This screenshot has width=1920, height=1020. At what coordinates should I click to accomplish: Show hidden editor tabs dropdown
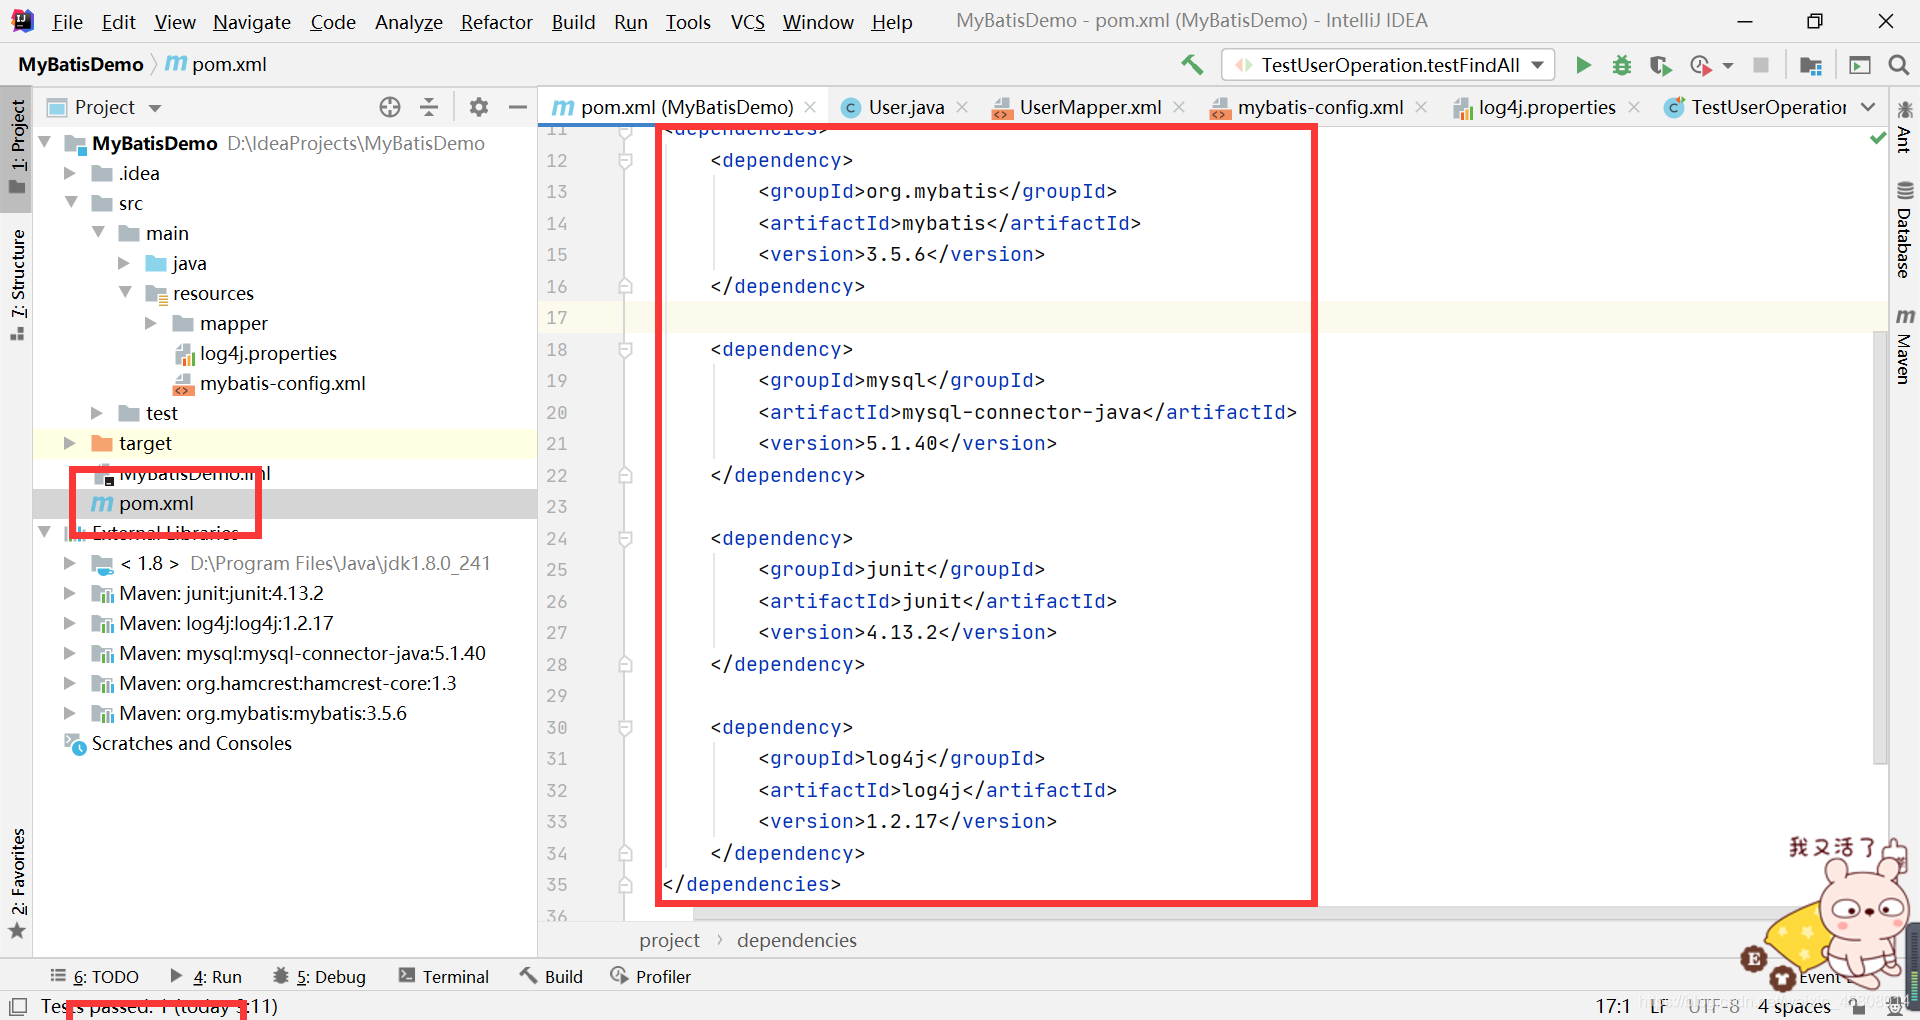click(1868, 107)
